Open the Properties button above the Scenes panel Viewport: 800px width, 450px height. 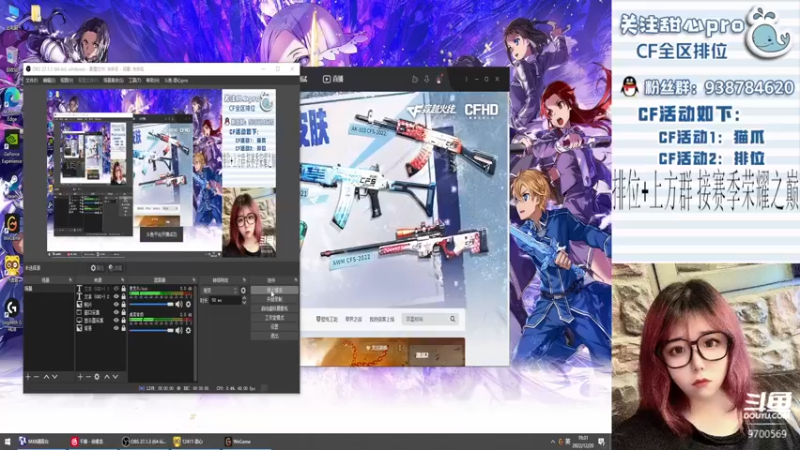tap(97, 268)
